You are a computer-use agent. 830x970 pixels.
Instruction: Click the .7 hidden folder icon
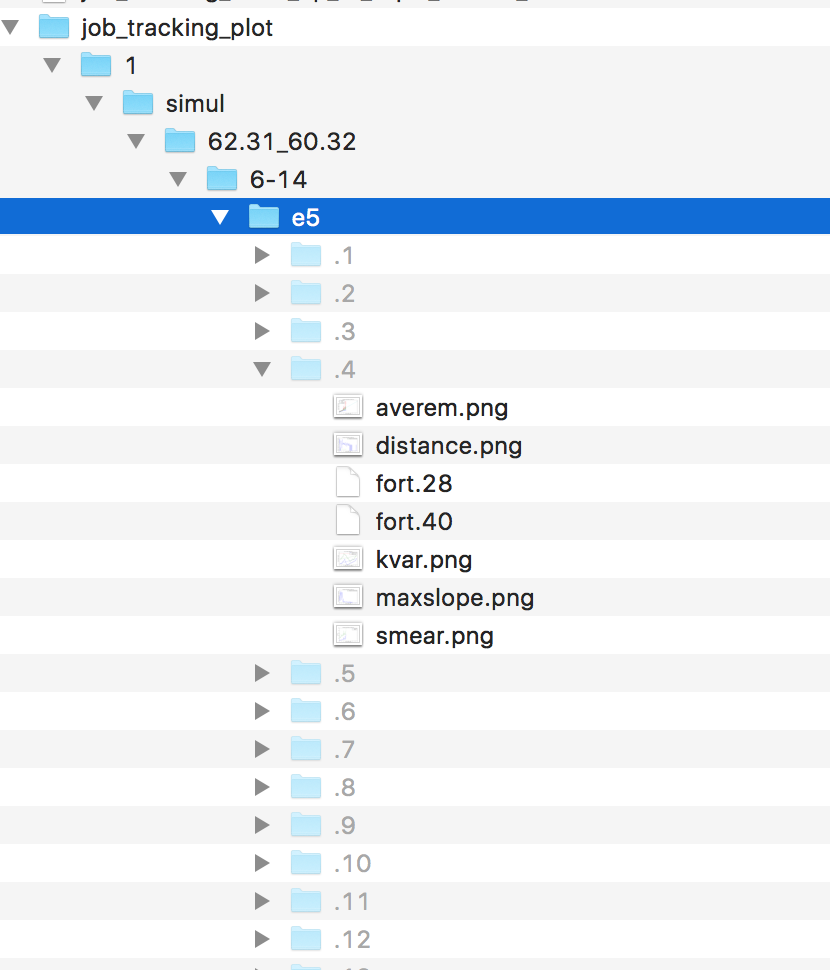306,749
